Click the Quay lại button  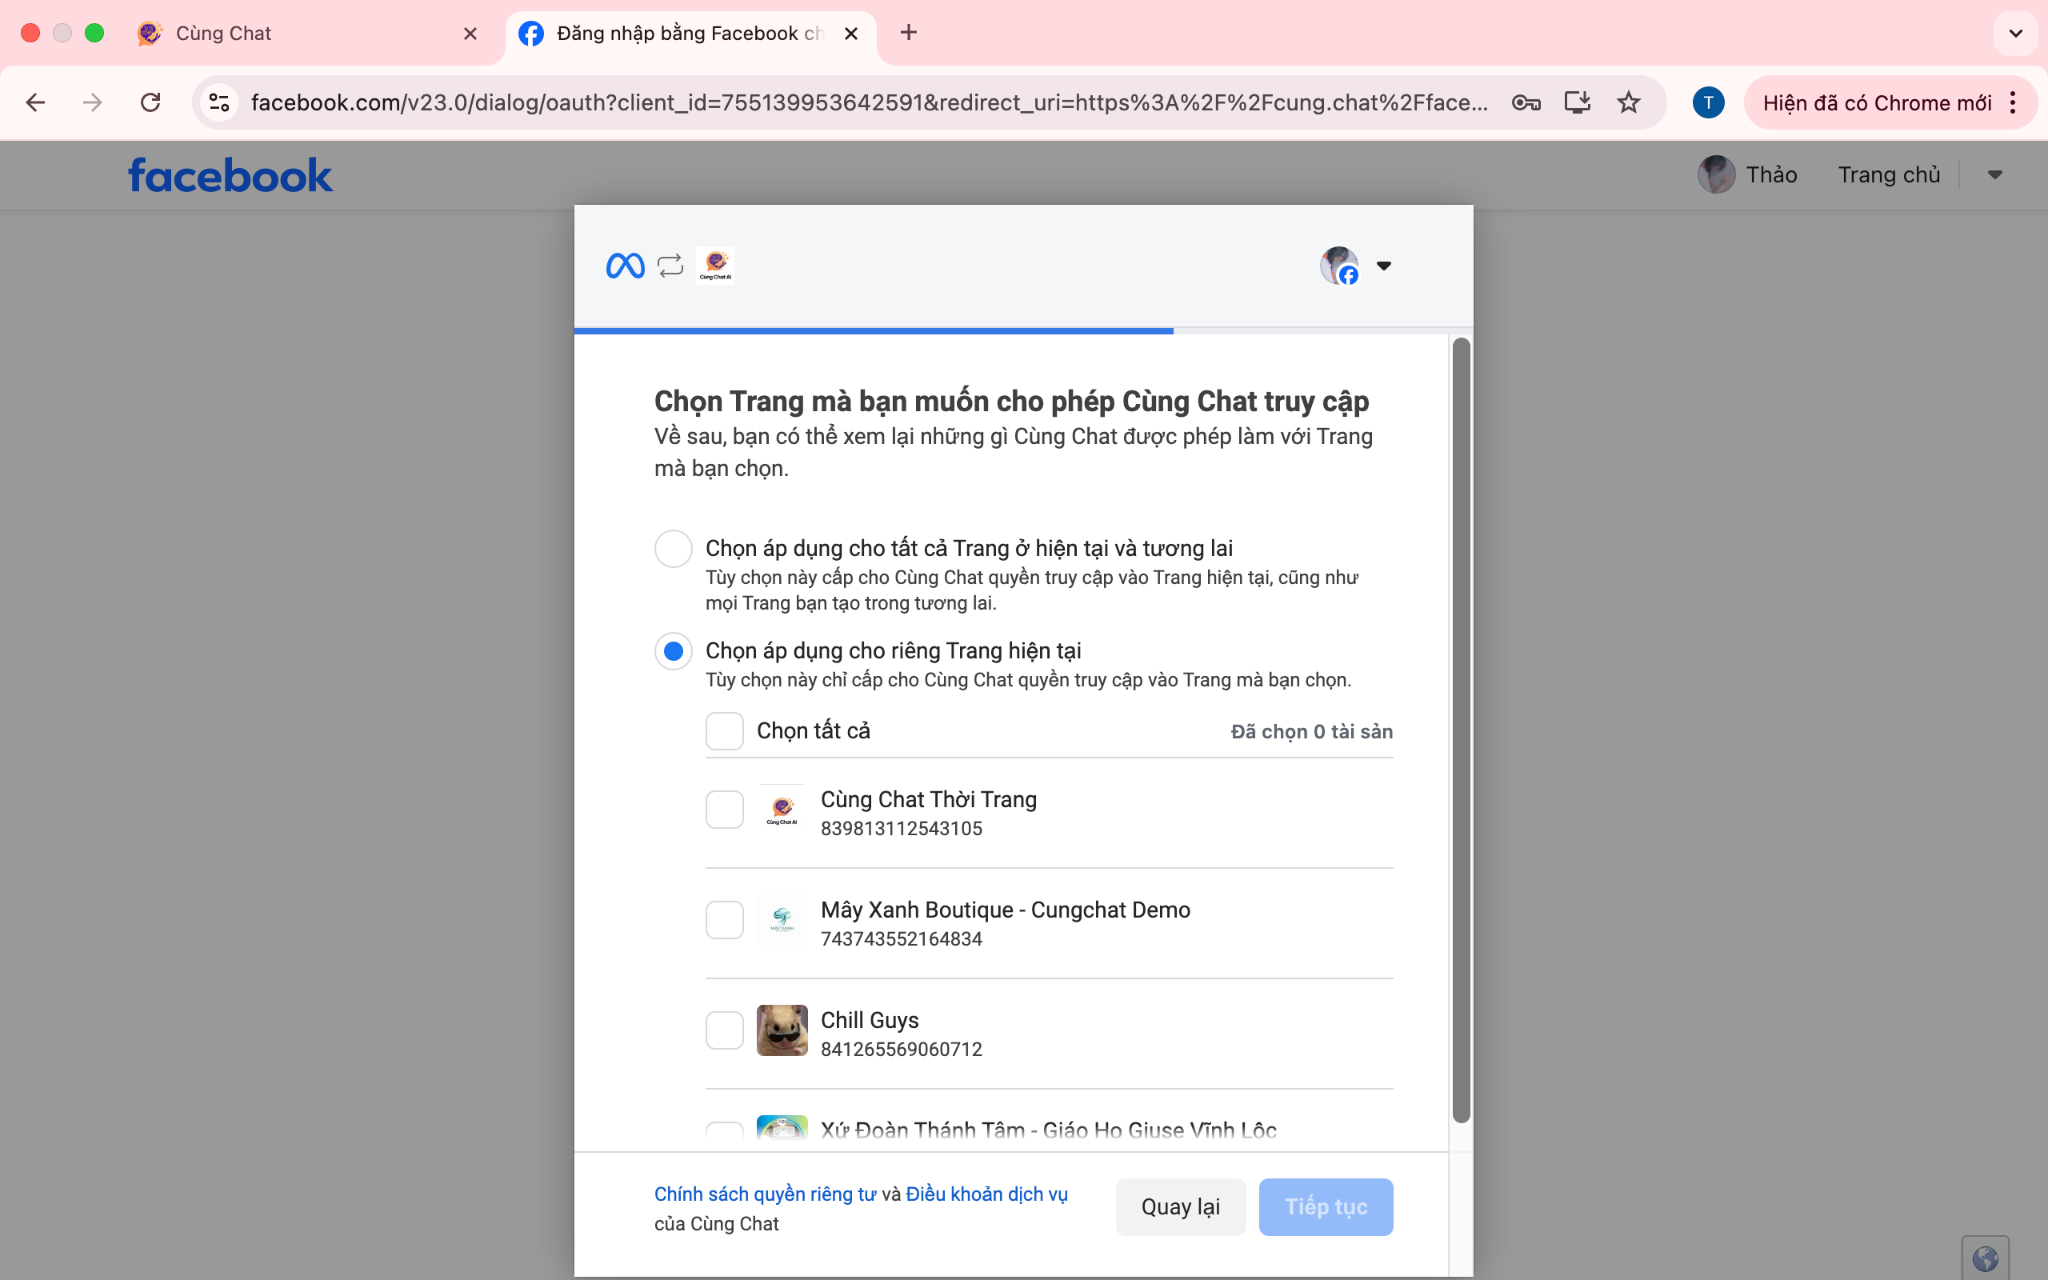pos(1180,1207)
